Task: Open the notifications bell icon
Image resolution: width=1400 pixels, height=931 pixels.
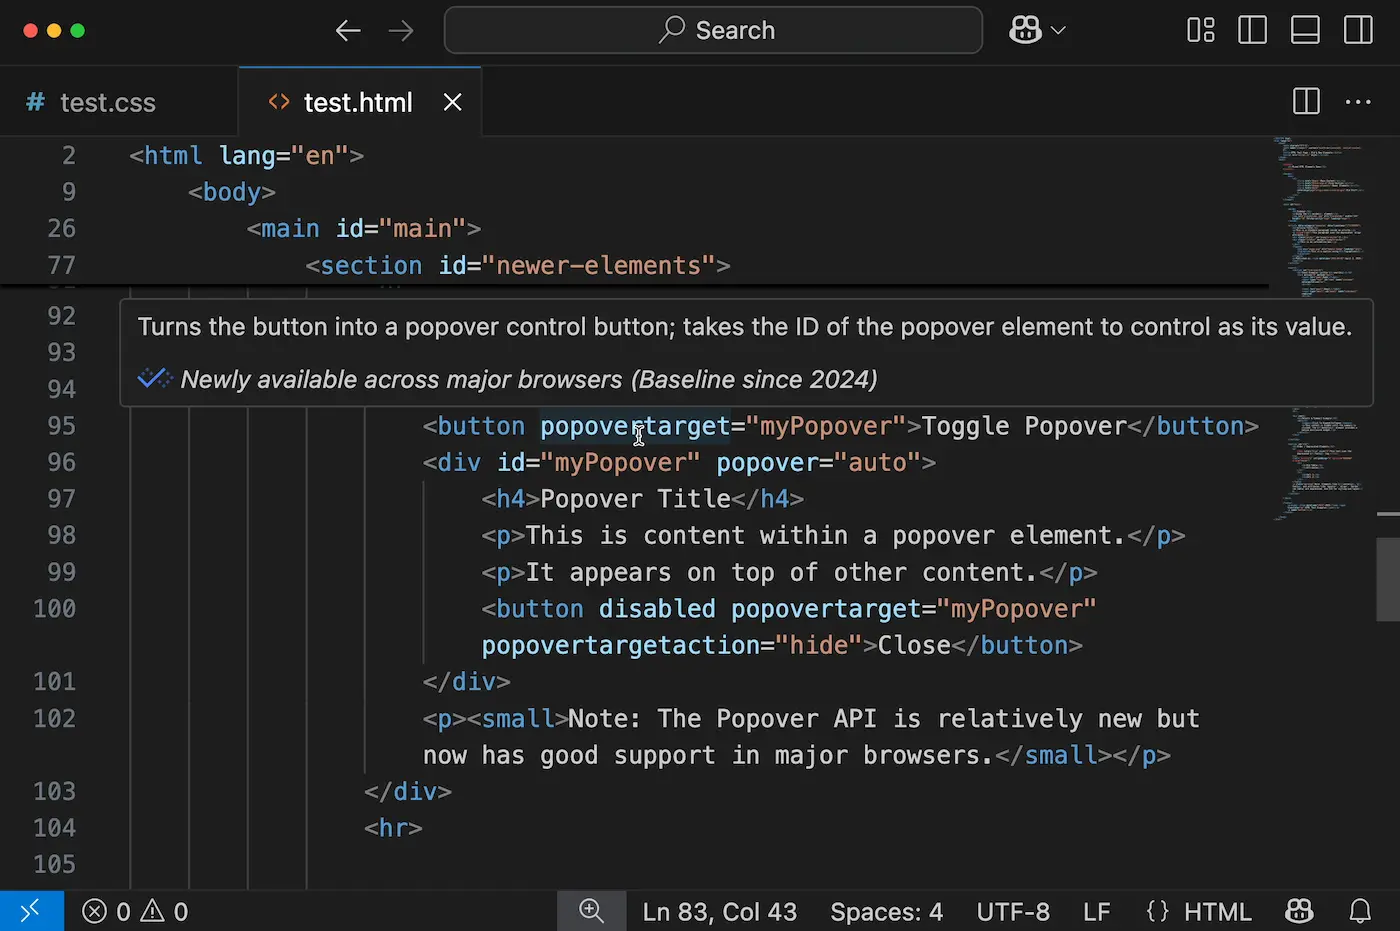Action: pos(1360,911)
